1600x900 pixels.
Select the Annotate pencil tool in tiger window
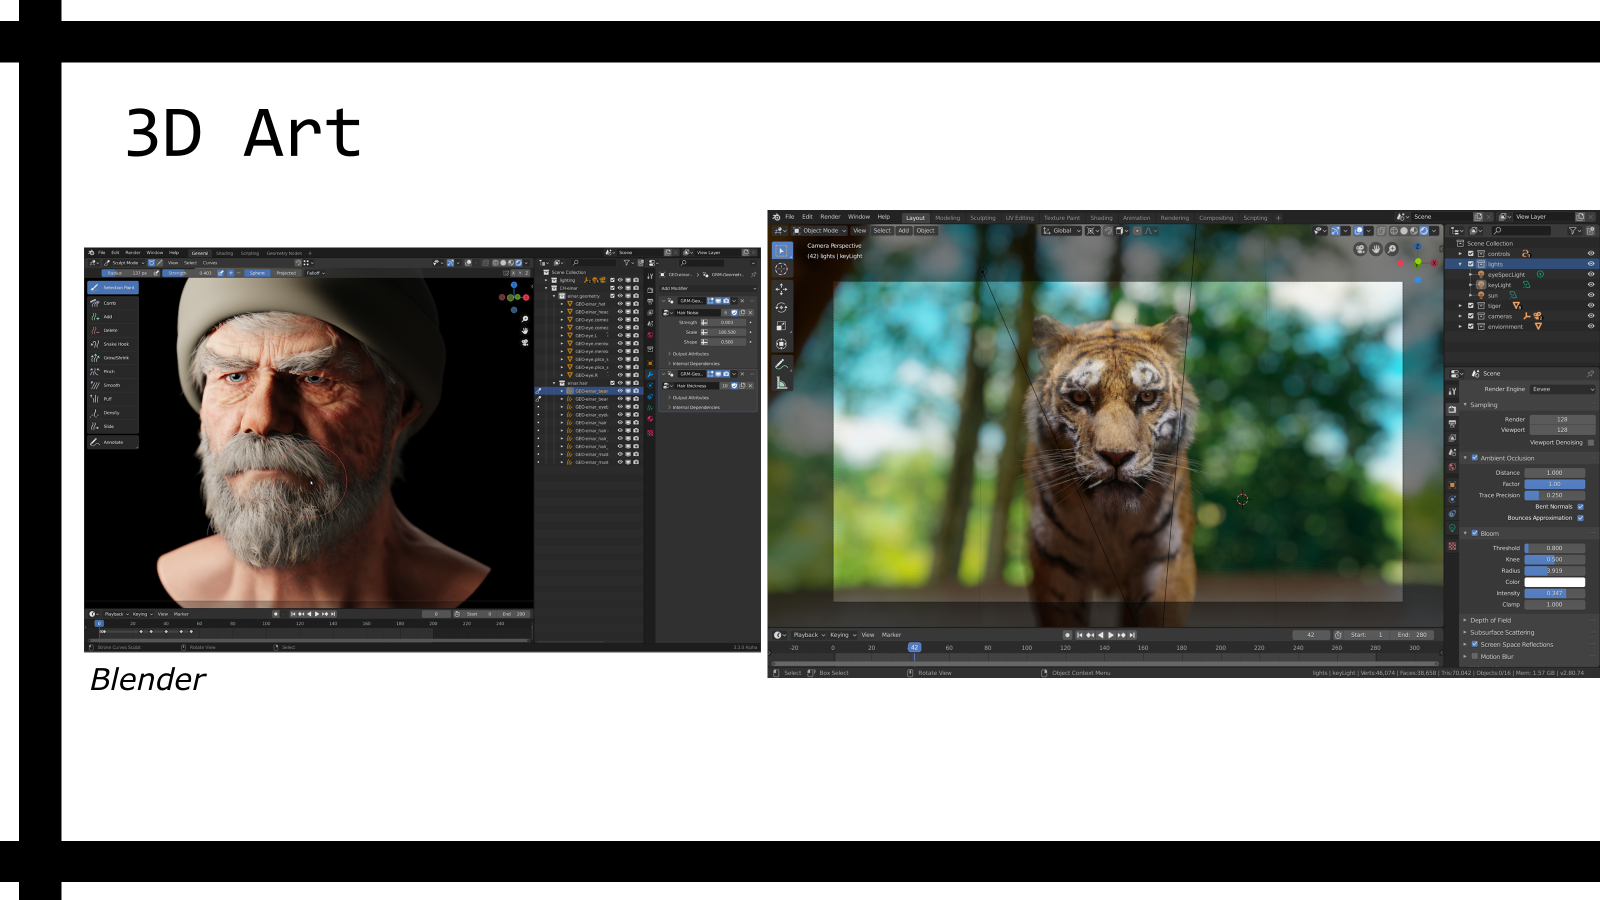(782, 364)
